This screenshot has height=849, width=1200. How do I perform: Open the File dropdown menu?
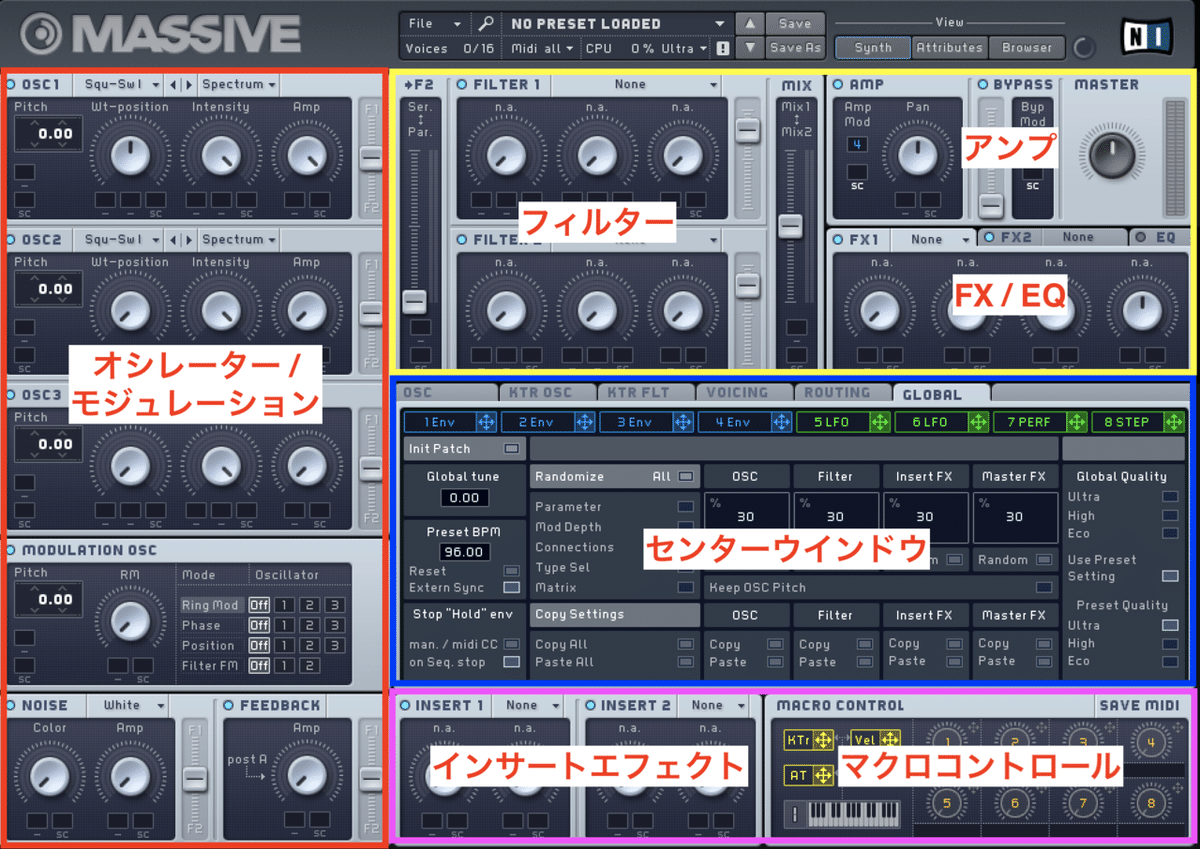tap(436, 23)
